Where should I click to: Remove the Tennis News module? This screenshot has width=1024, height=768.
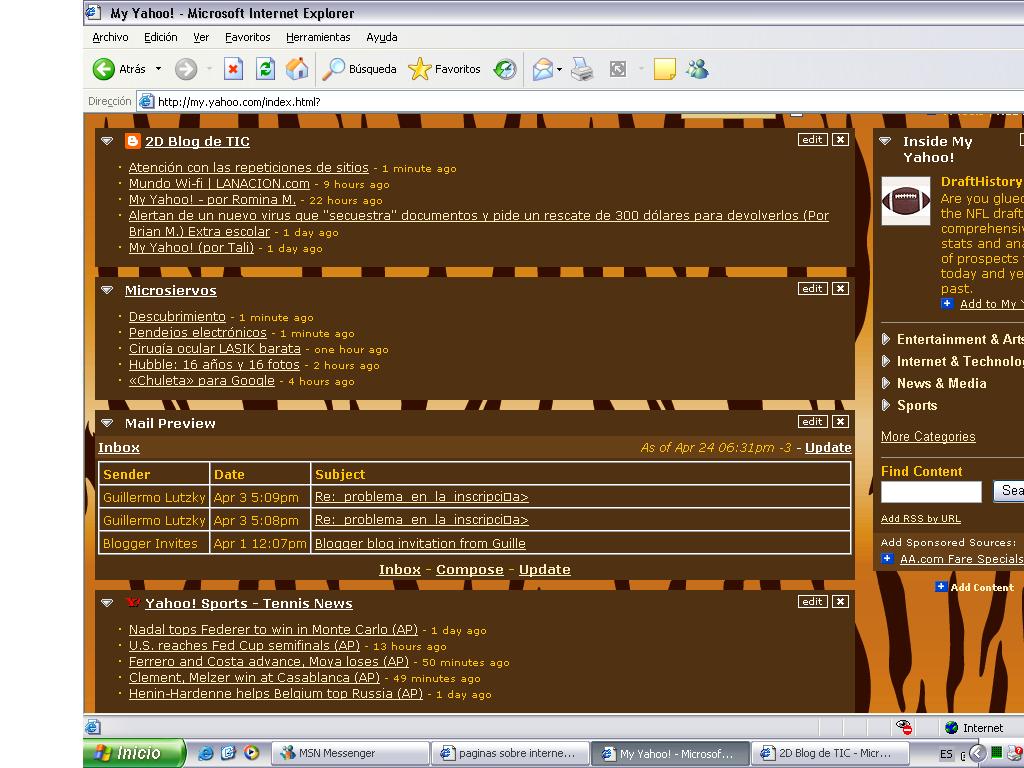click(840, 601)
